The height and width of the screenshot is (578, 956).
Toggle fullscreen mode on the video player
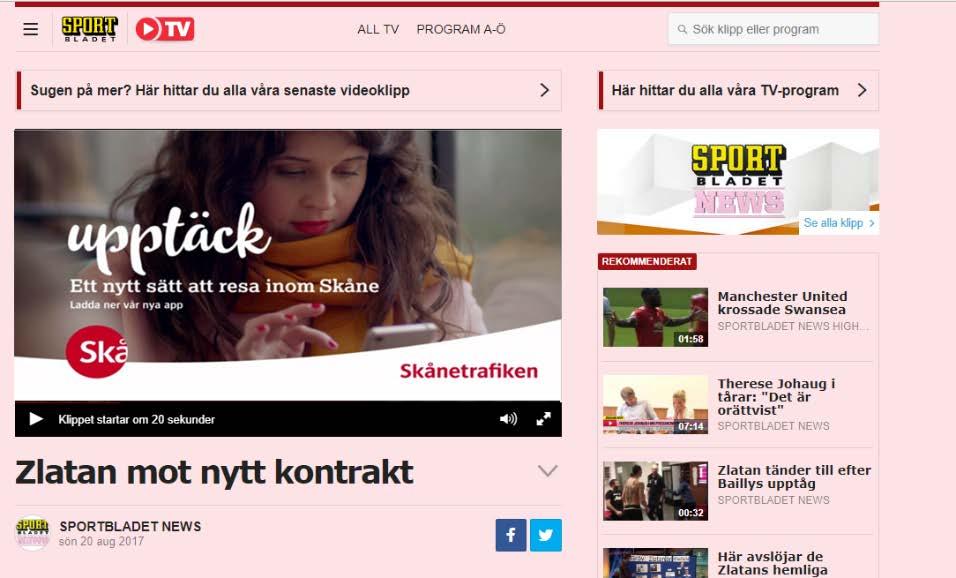(x=543, y=419)
